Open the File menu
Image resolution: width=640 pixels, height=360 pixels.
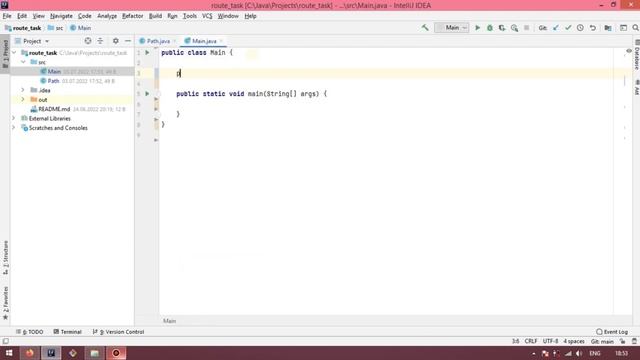(x=7, y=16)
